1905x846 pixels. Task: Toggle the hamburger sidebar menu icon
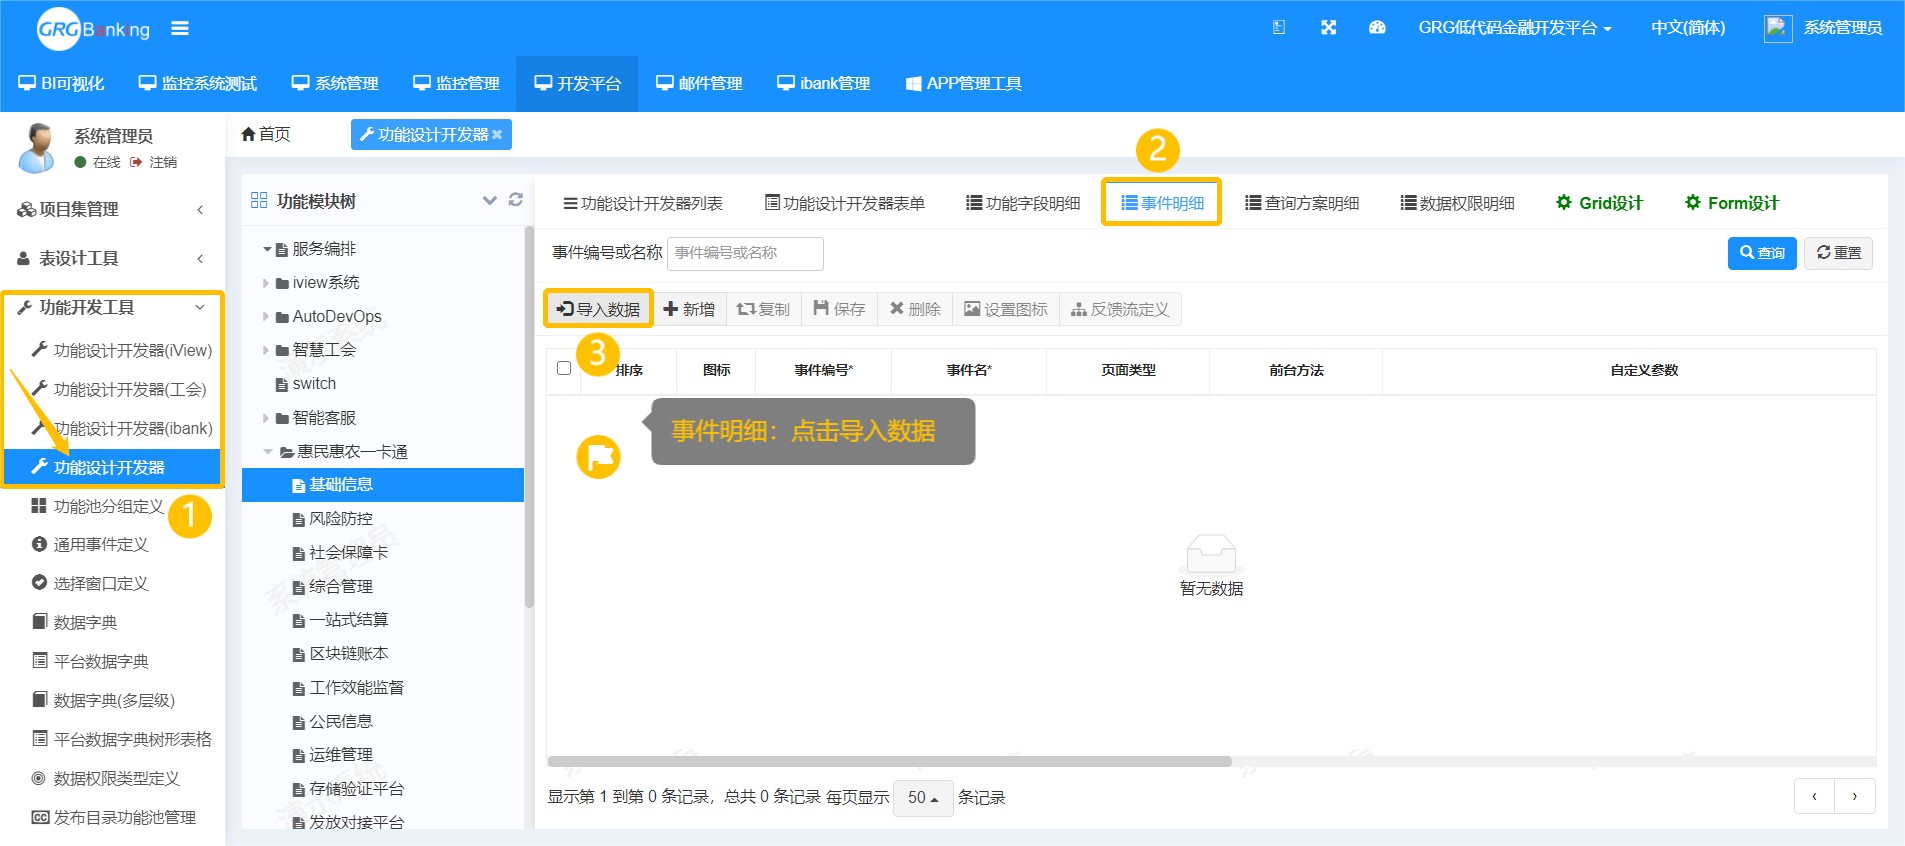click(180, 28)
